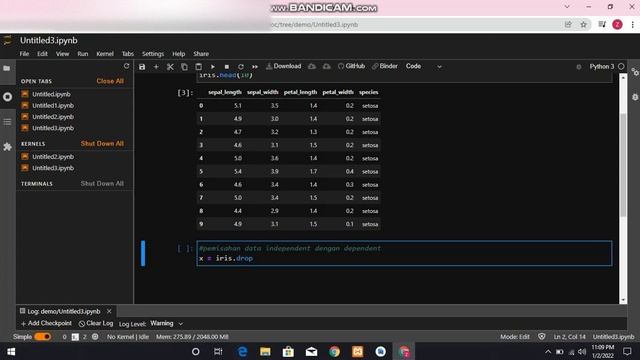
Task: Open the Run menu
Action: point(83,54)
